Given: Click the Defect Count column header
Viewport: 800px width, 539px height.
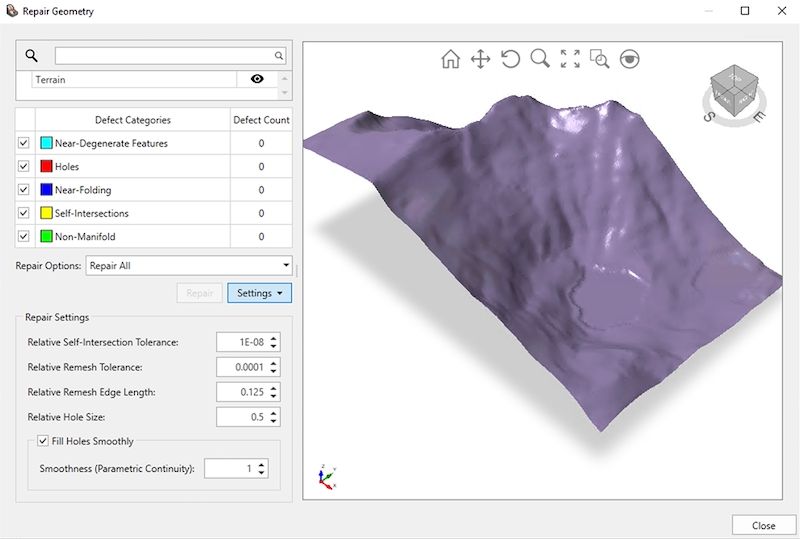Looking at the screenshot, I should point(261,120).
